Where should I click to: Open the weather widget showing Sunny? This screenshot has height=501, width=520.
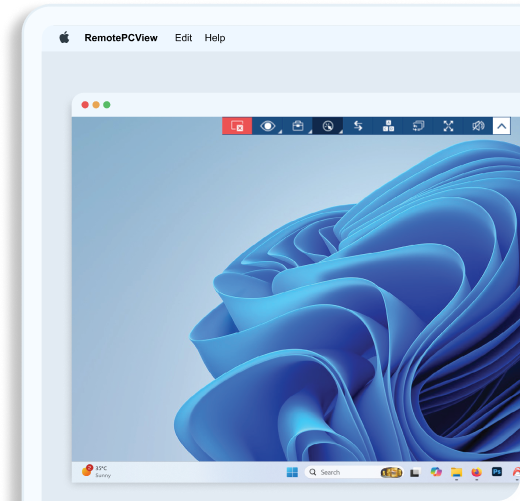tap(97, 471)
